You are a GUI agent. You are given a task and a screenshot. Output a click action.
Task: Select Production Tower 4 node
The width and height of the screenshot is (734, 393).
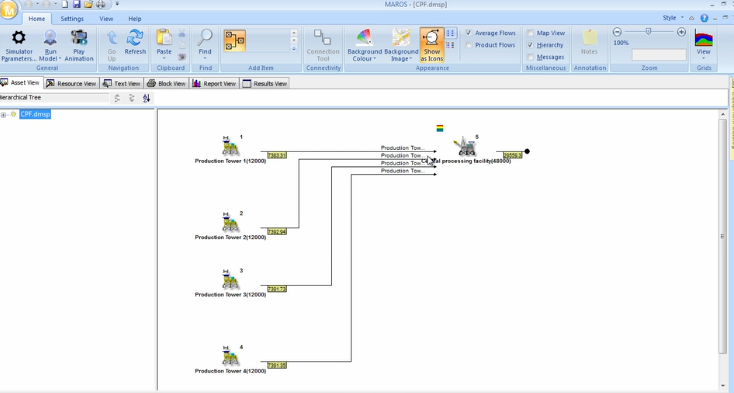point(230,356)
